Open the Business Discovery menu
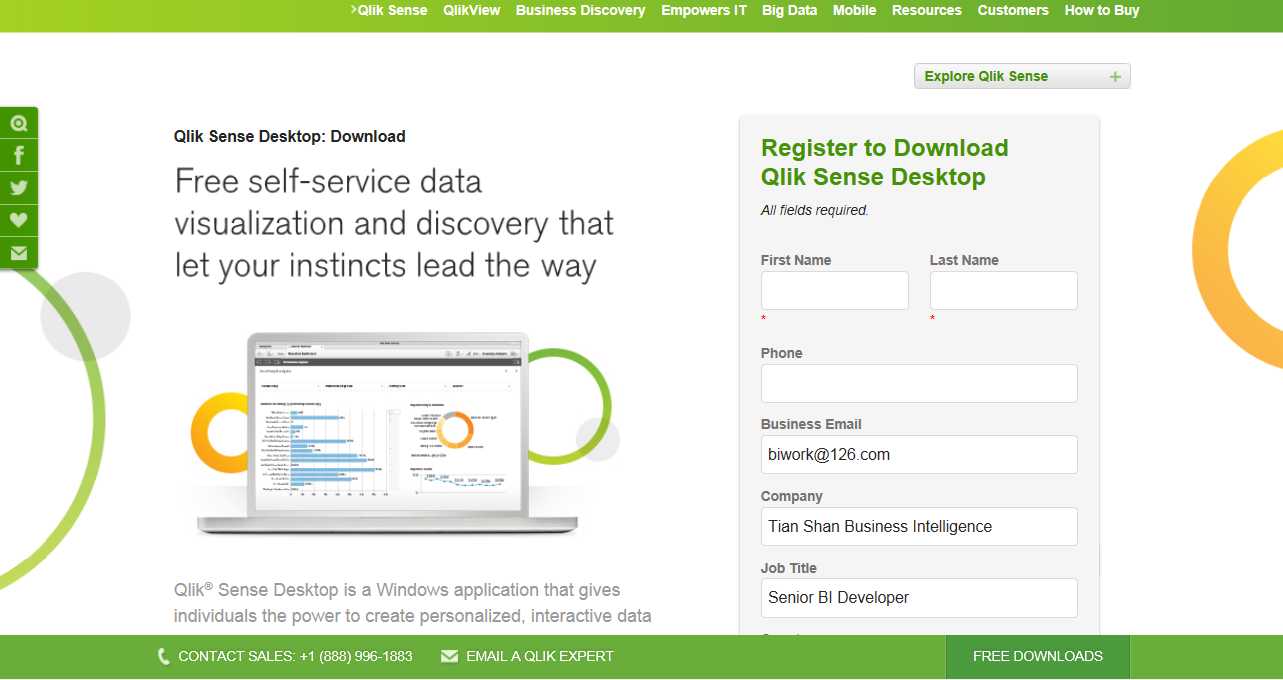The image size is (1283, 680). pos(580,10)
